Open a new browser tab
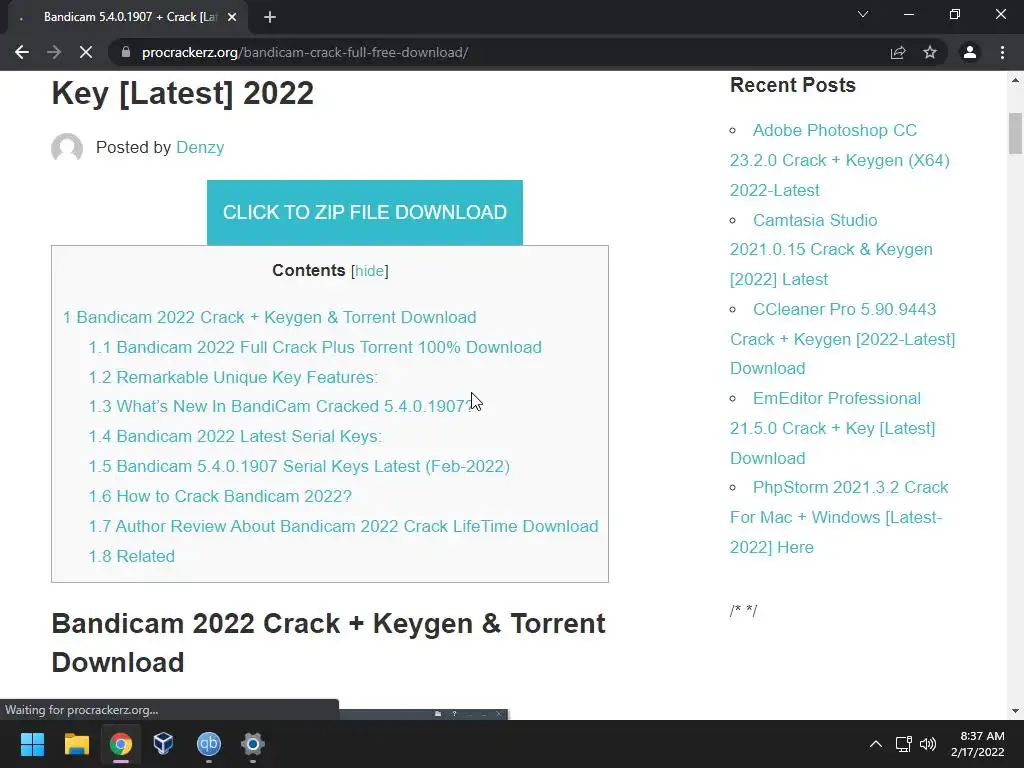1024x768 pixels. pos(270,17)
